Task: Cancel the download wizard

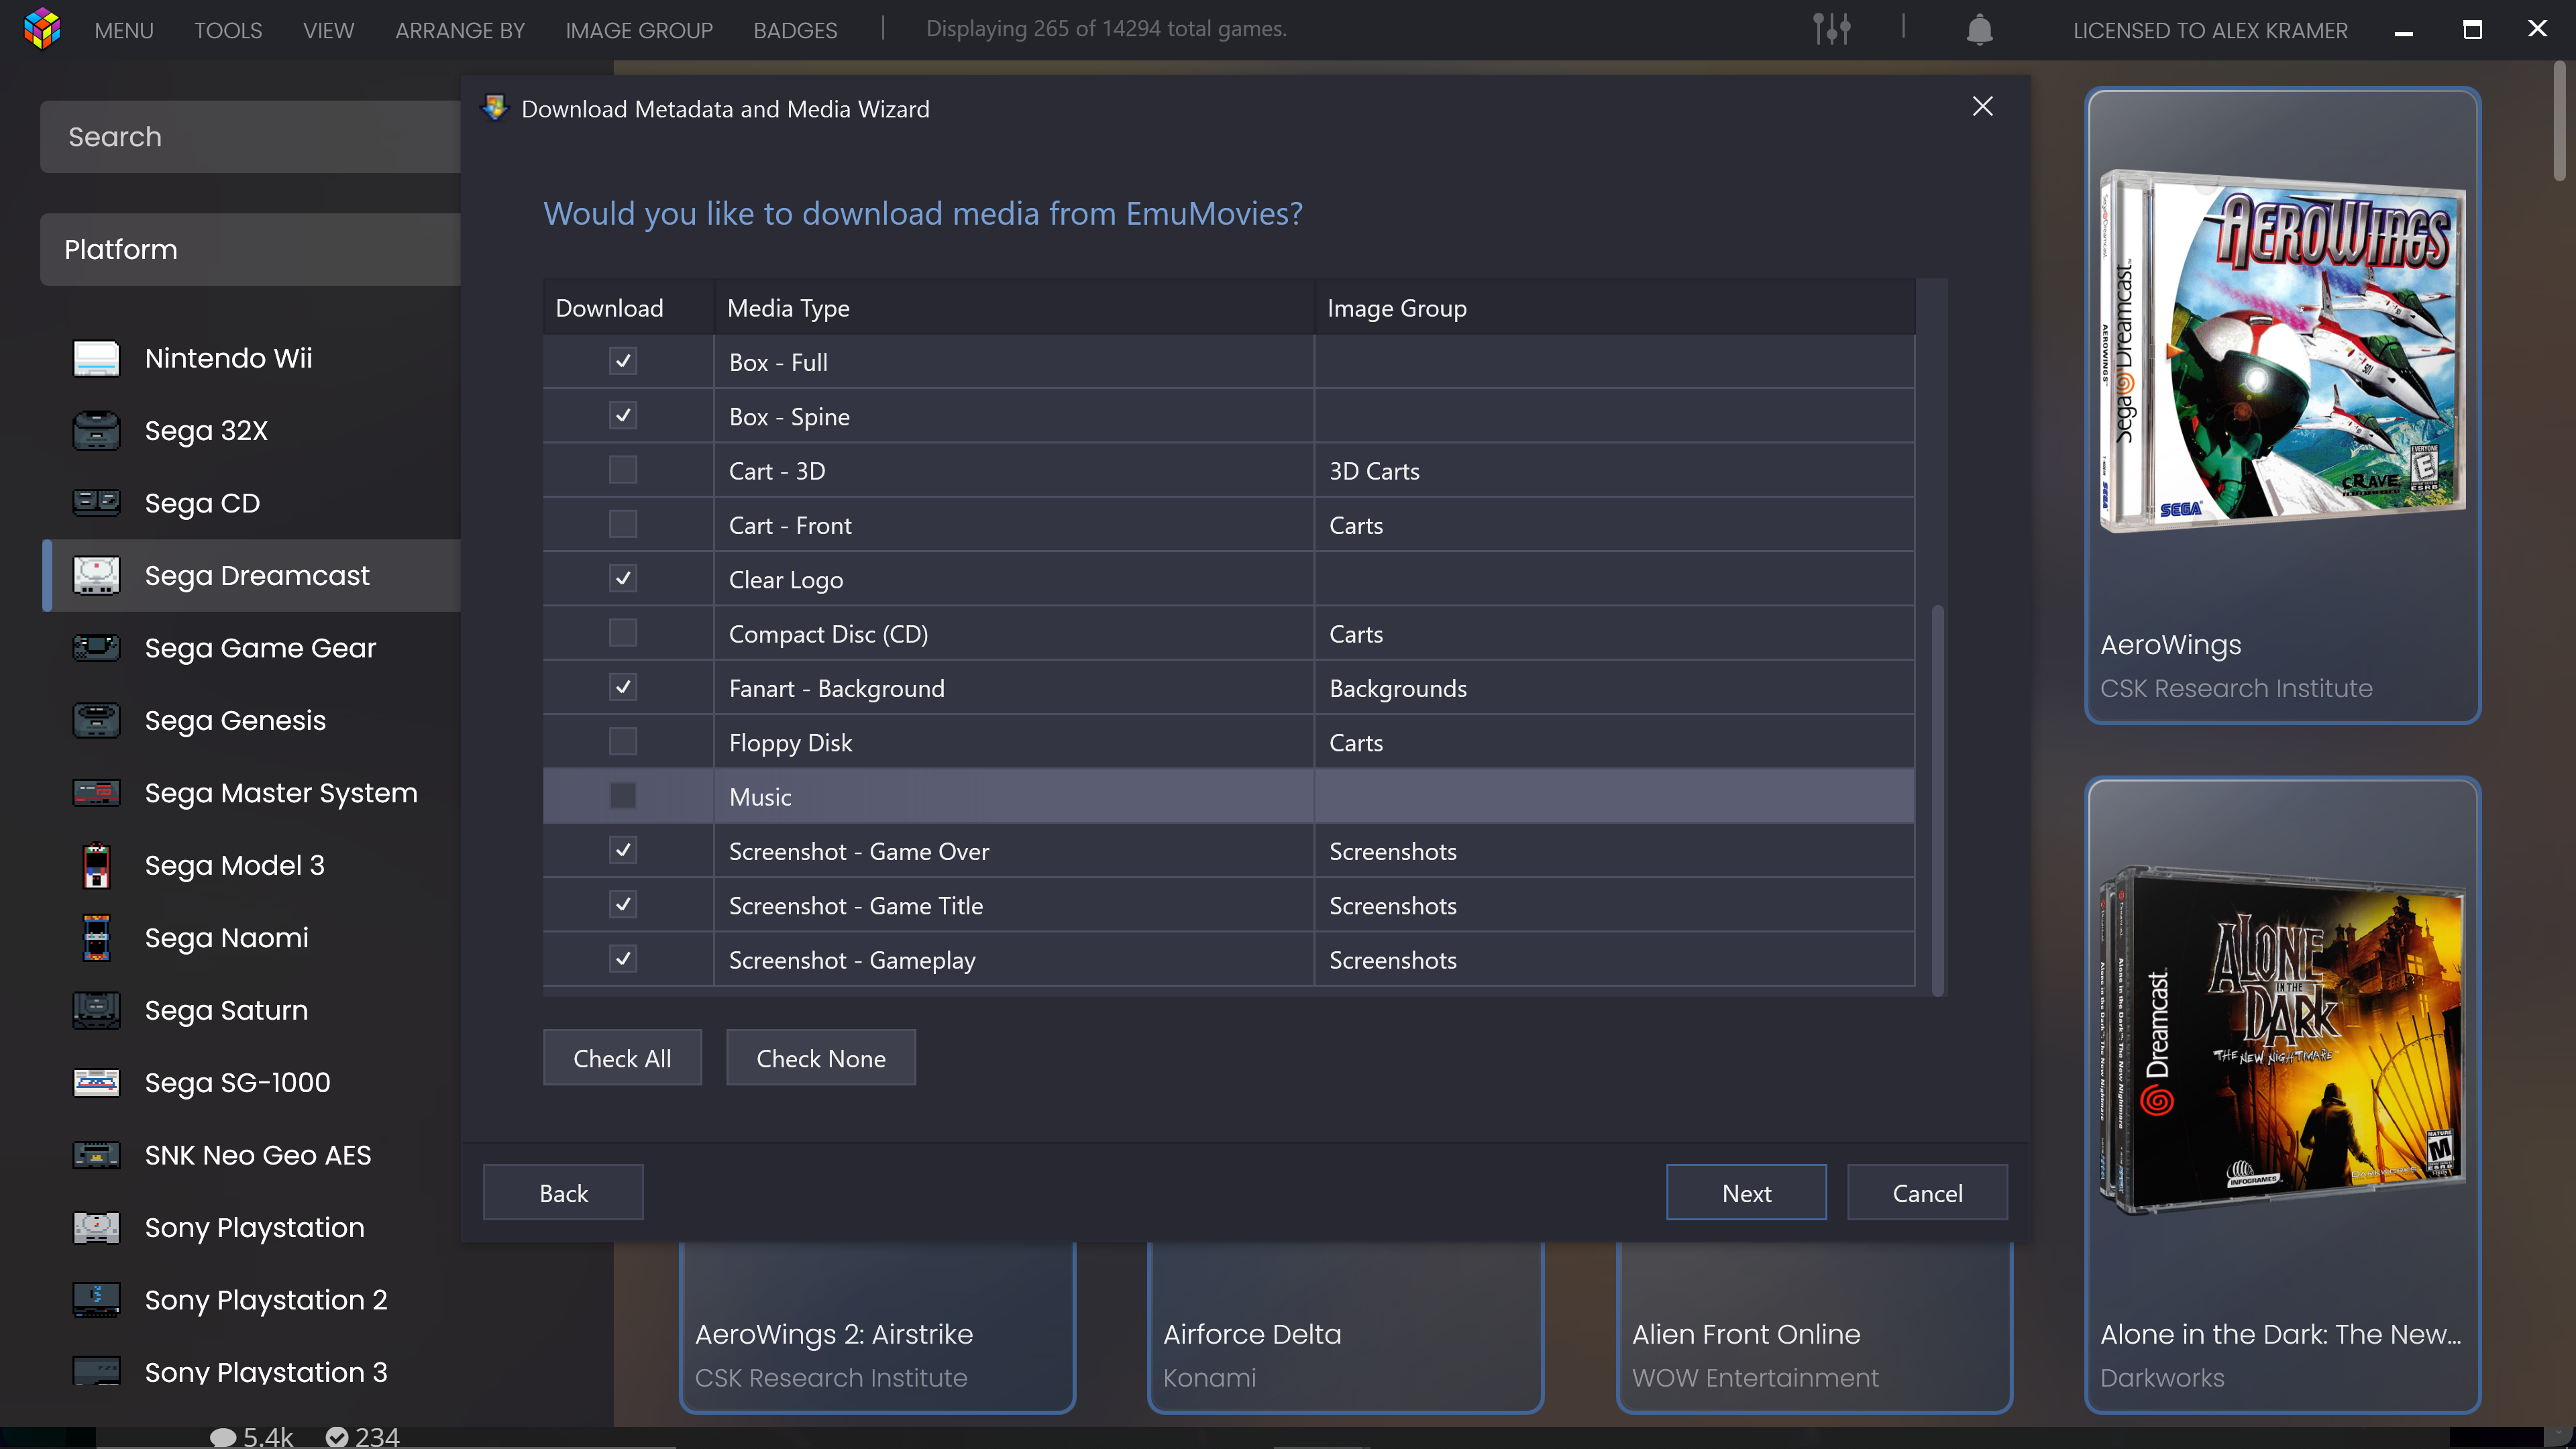Action: click(1927, 1192)
